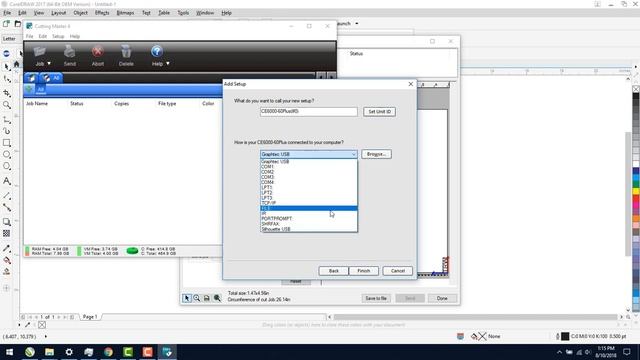Image resolution: width=640 pixels, height=360 pixels.
Task: Click the black outline color swatch in status bar
Action: pos(565,336)
